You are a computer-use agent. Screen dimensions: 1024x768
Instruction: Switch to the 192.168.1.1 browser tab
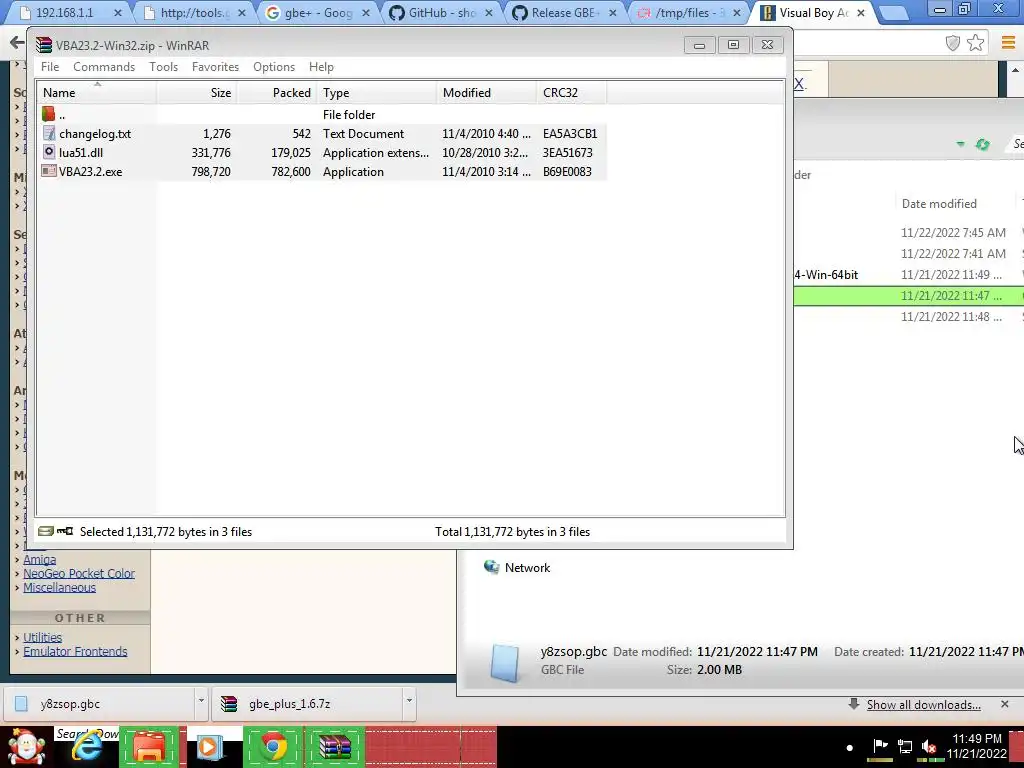69,12
